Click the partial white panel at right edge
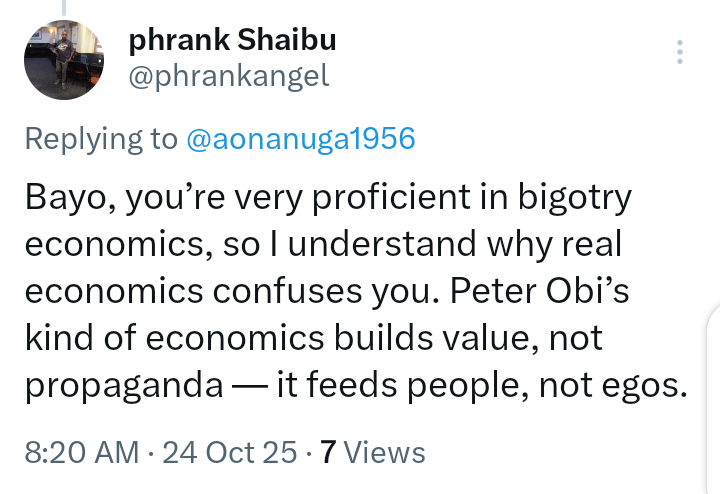Screen dimensions: 720x494 [x=712, y=400]
